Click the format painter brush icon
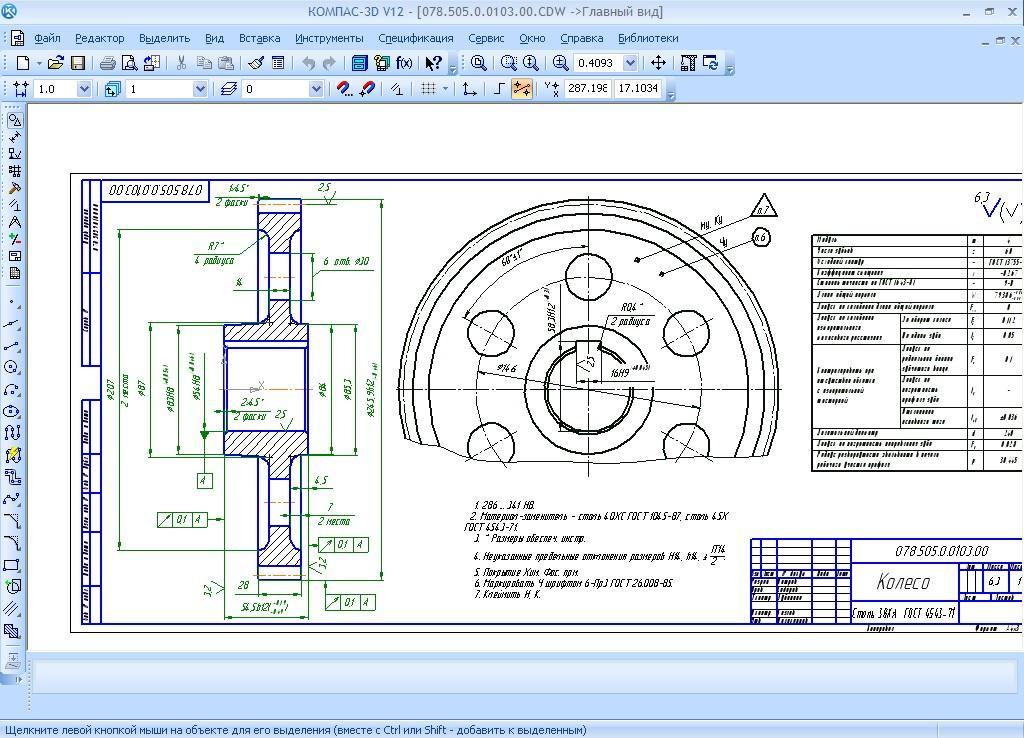1024x738 pixels. click(256, 63)
